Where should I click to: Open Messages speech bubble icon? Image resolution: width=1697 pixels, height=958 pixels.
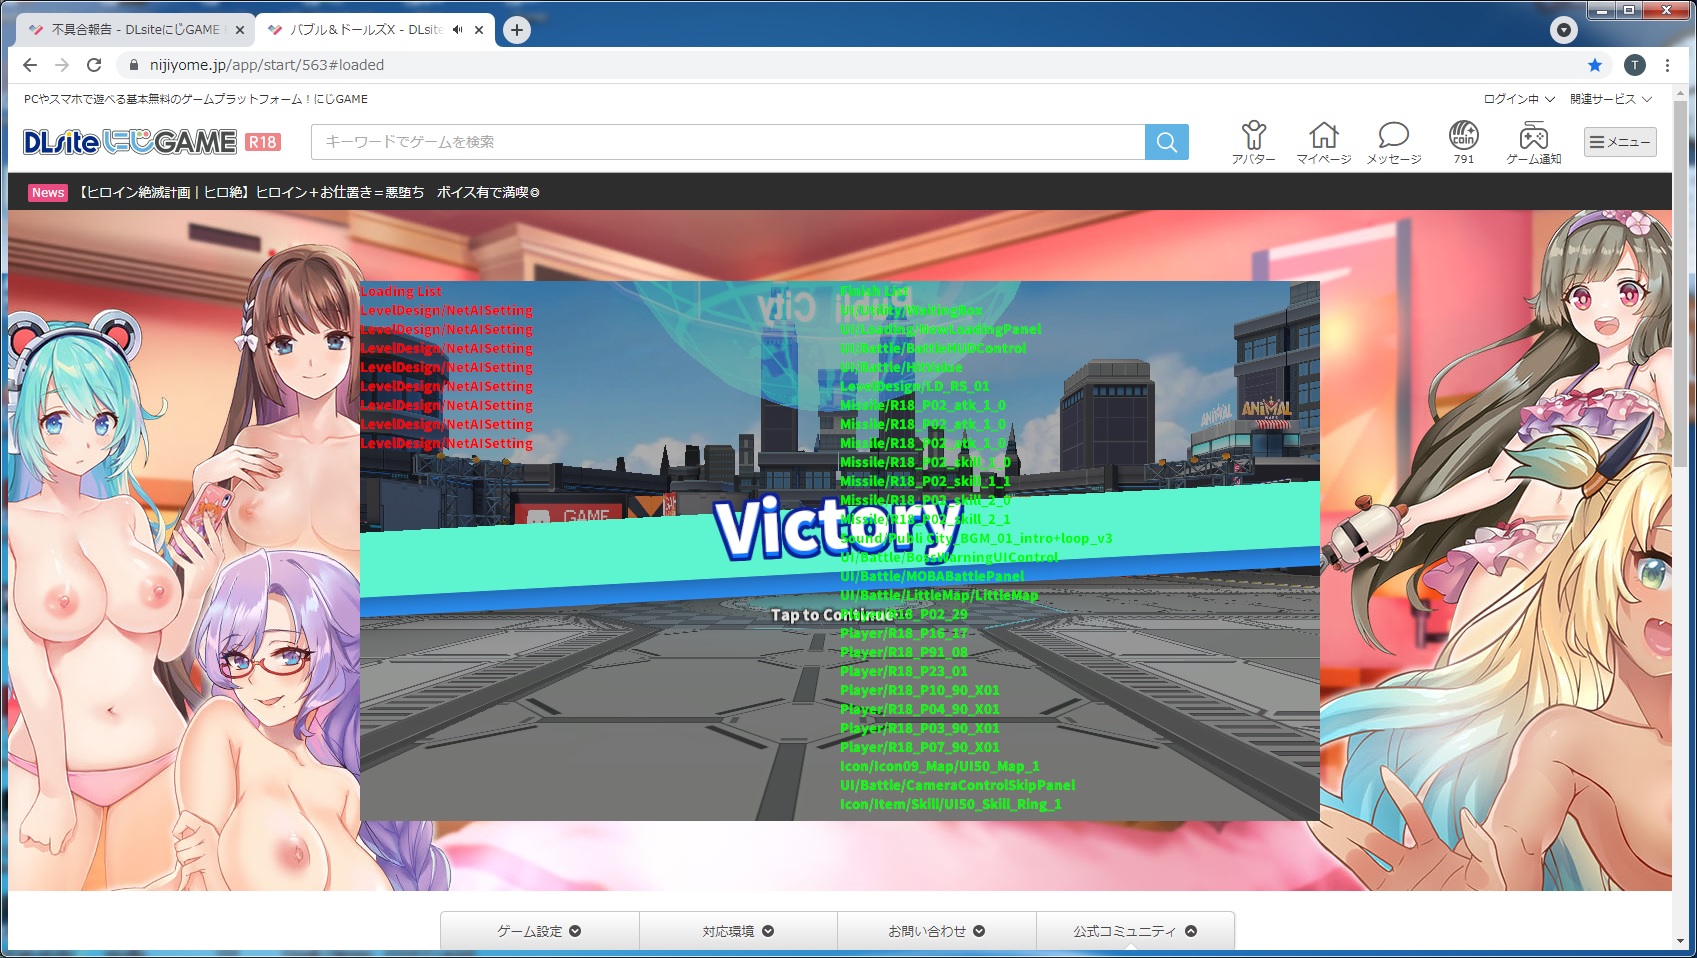[x=1393, y=142]
